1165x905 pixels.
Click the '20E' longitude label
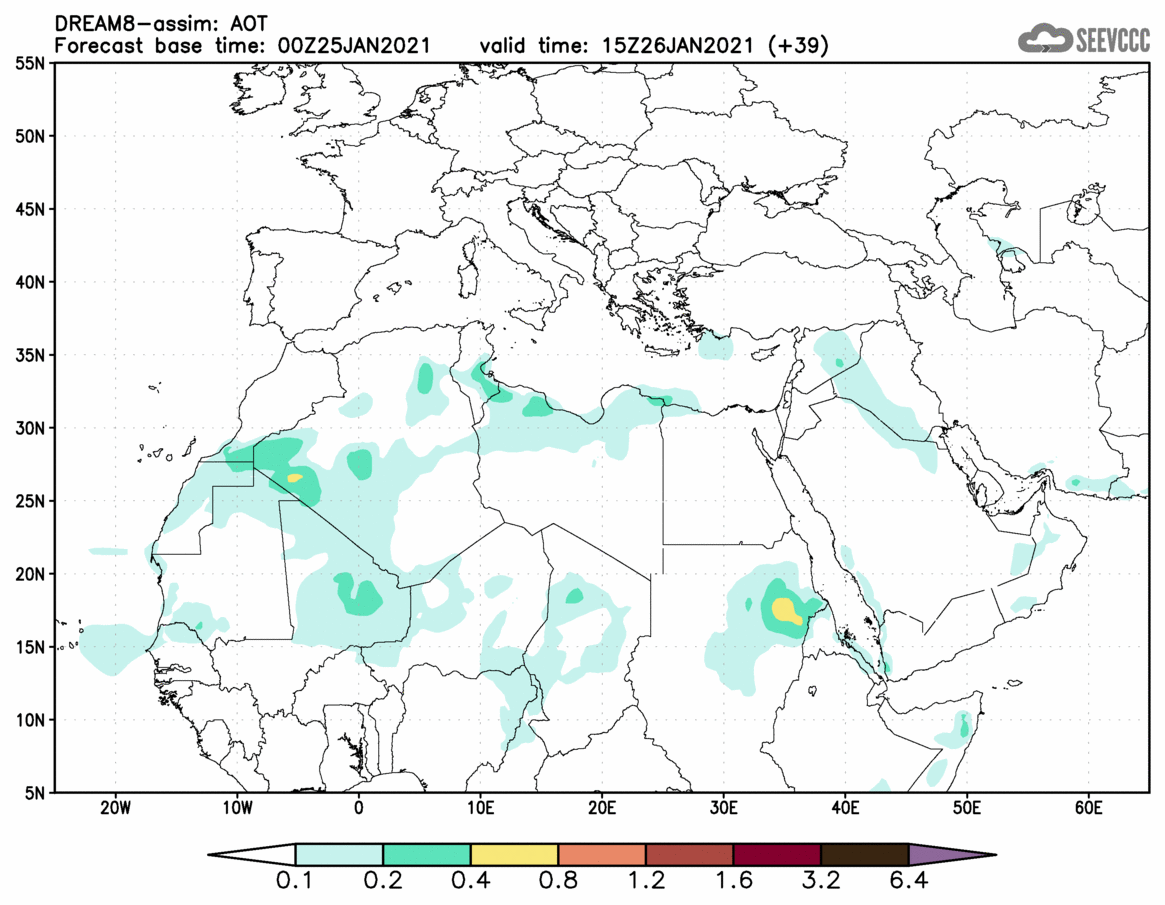pos(602,808)
